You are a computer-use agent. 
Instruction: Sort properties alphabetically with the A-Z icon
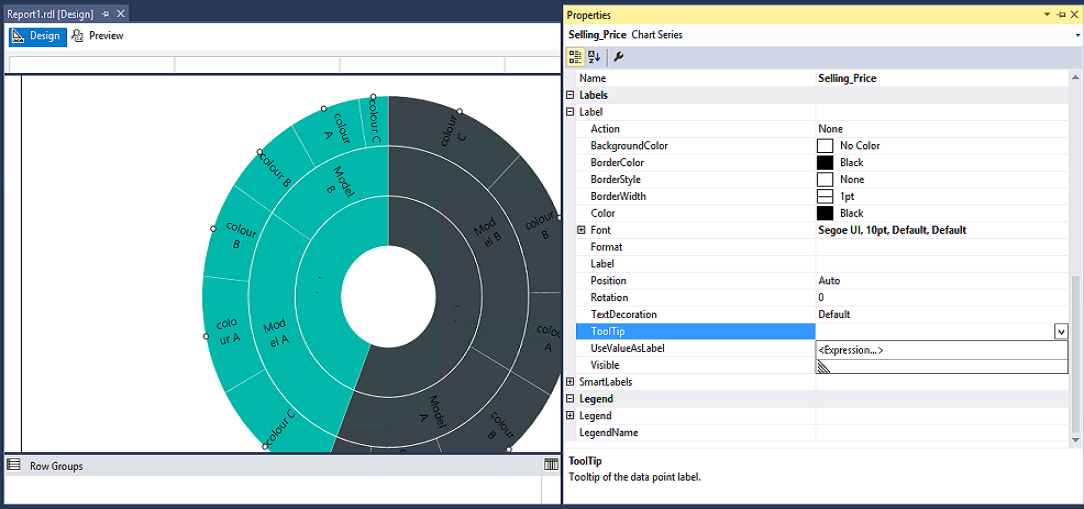coord(594,57)
